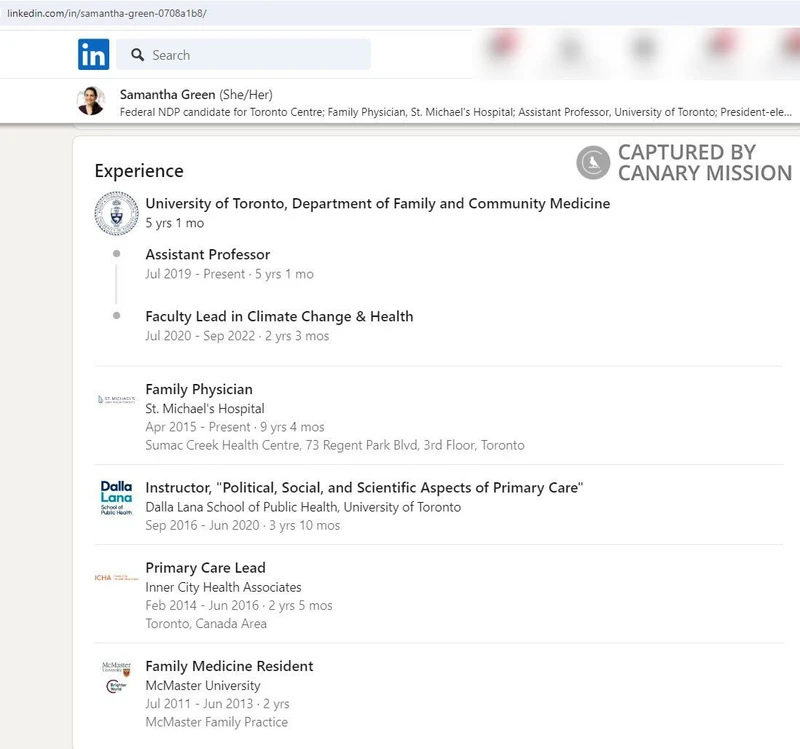The image size is (800, 749).
Task: Click the McMaster Family Practice text
Action: [216, 722]
